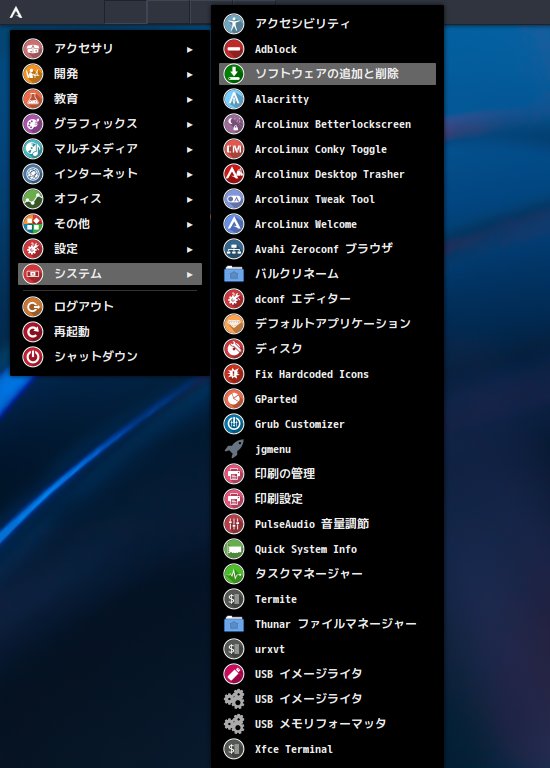The width and height of the screenshot is (550, 768).
Task: Click the グラフィックス category label
Action: (x=96, y=123)
